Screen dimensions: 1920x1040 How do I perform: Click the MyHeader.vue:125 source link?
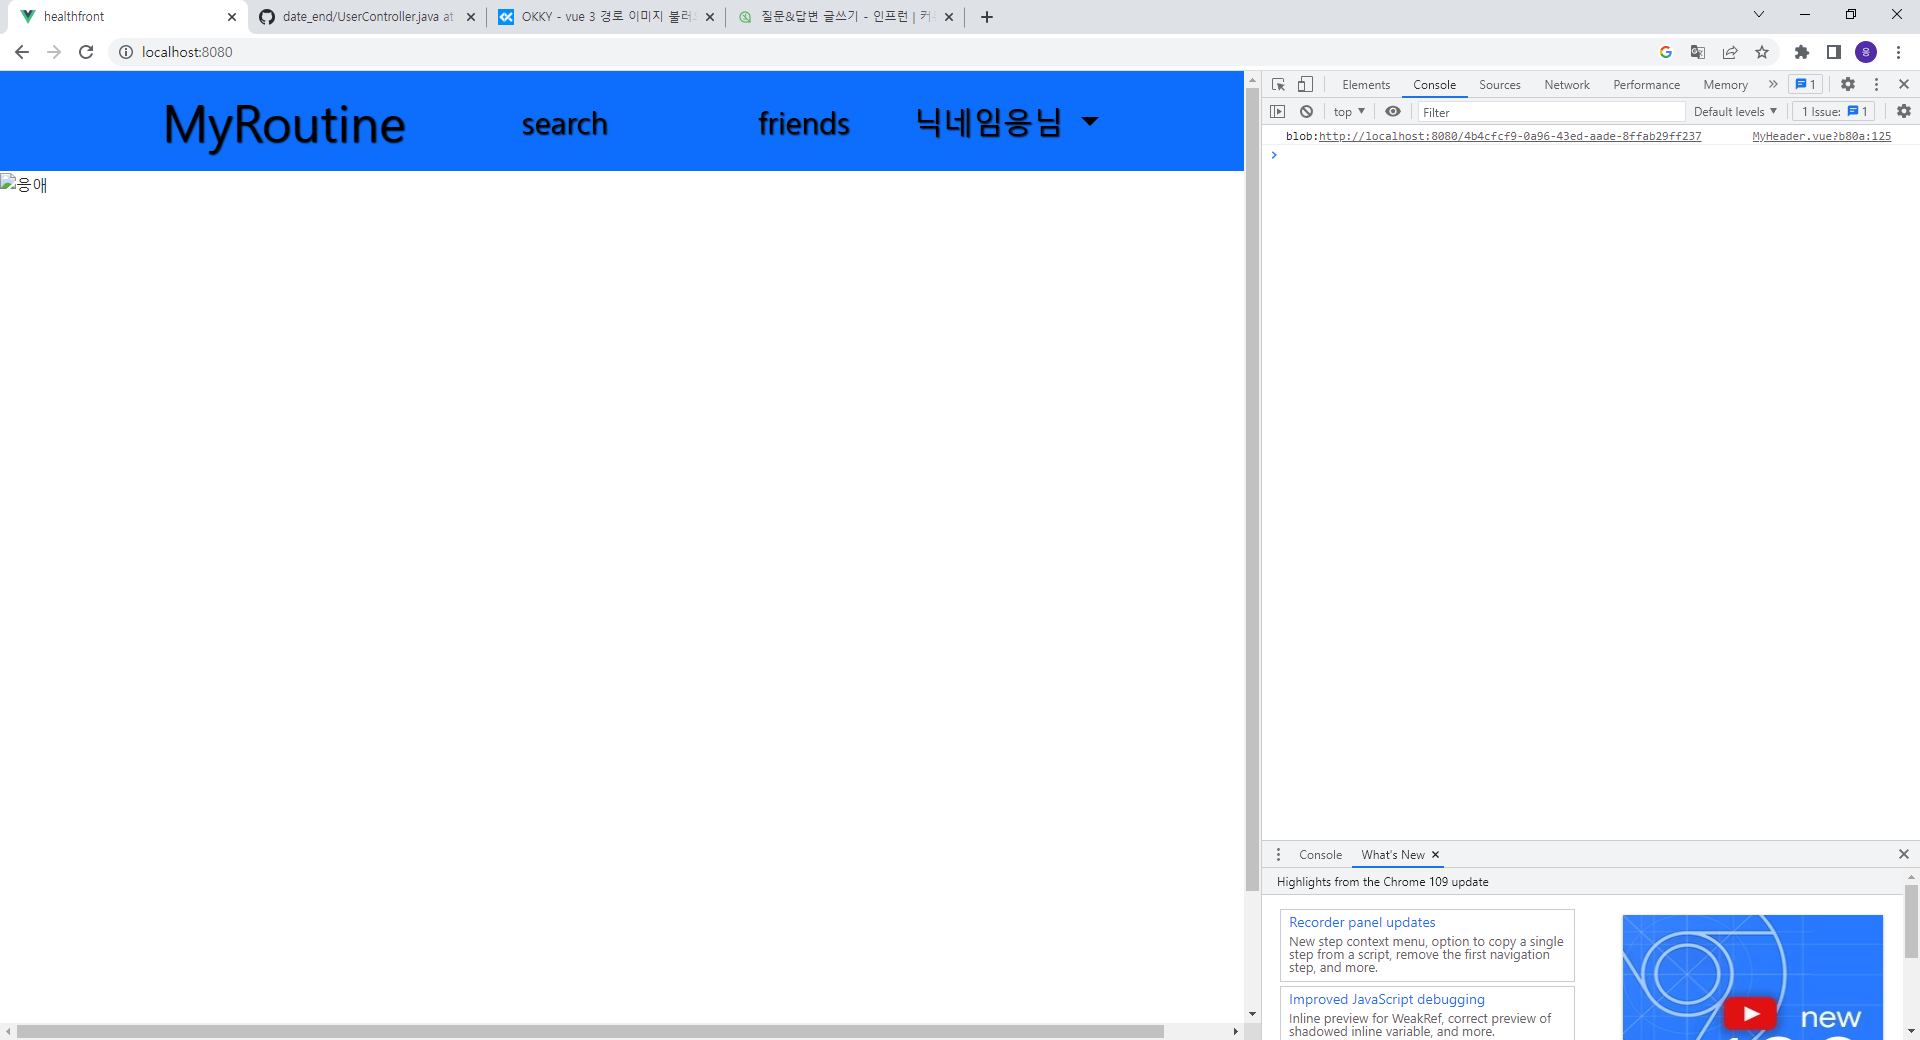click(x=1822, y=136)
